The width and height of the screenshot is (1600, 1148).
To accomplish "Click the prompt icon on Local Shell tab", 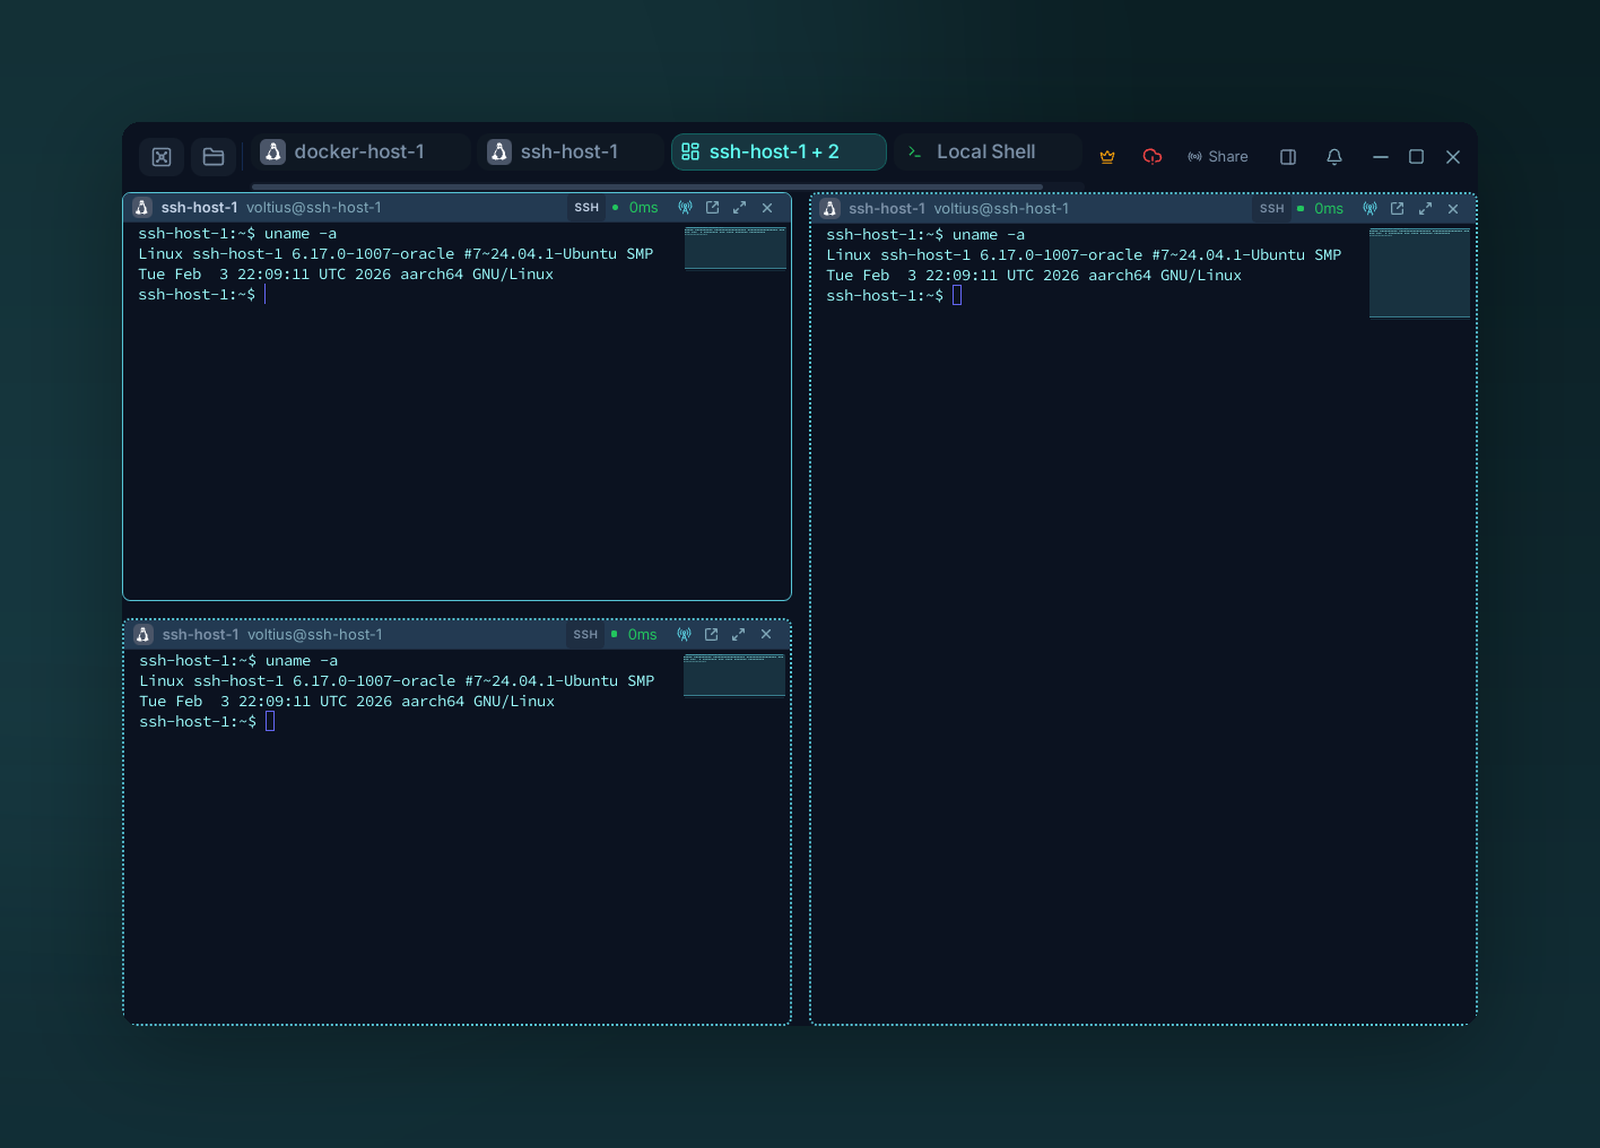I will (914, 152).
